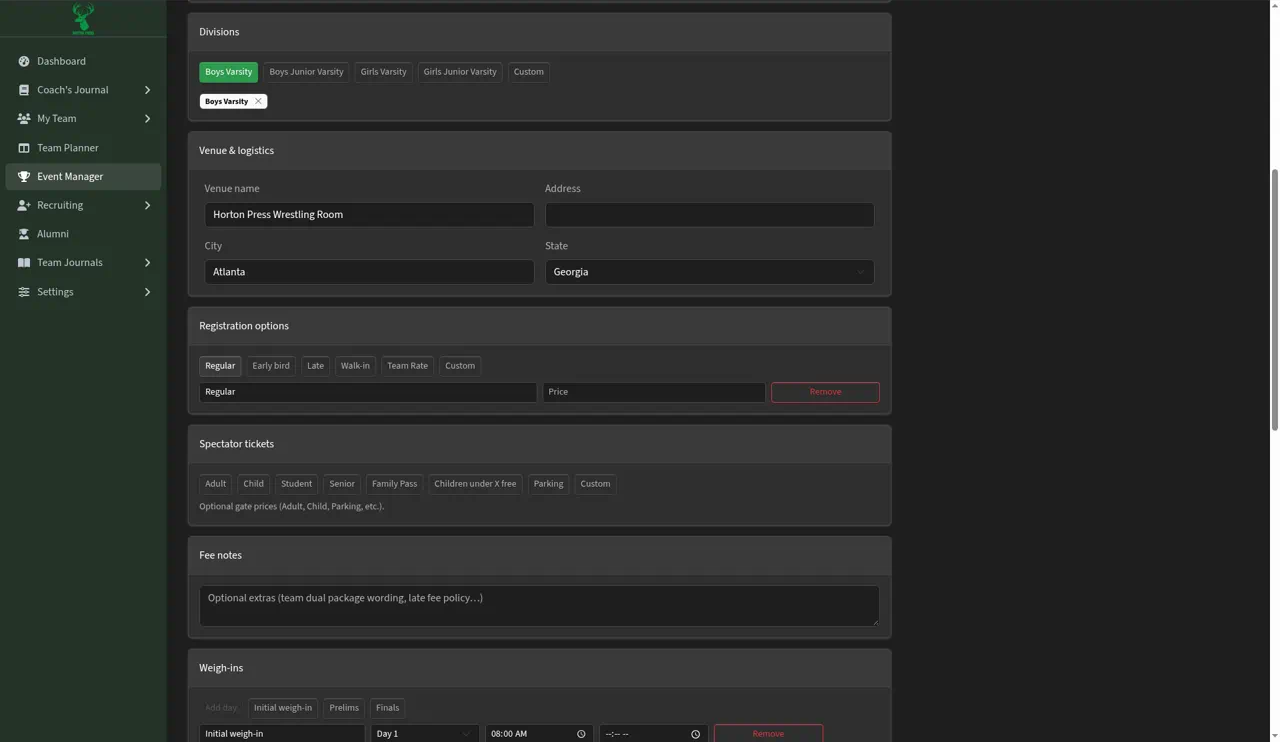Viewport: 1280px width, 742px height.
Task: Click the Venue name input field
Action: (369, 215)
